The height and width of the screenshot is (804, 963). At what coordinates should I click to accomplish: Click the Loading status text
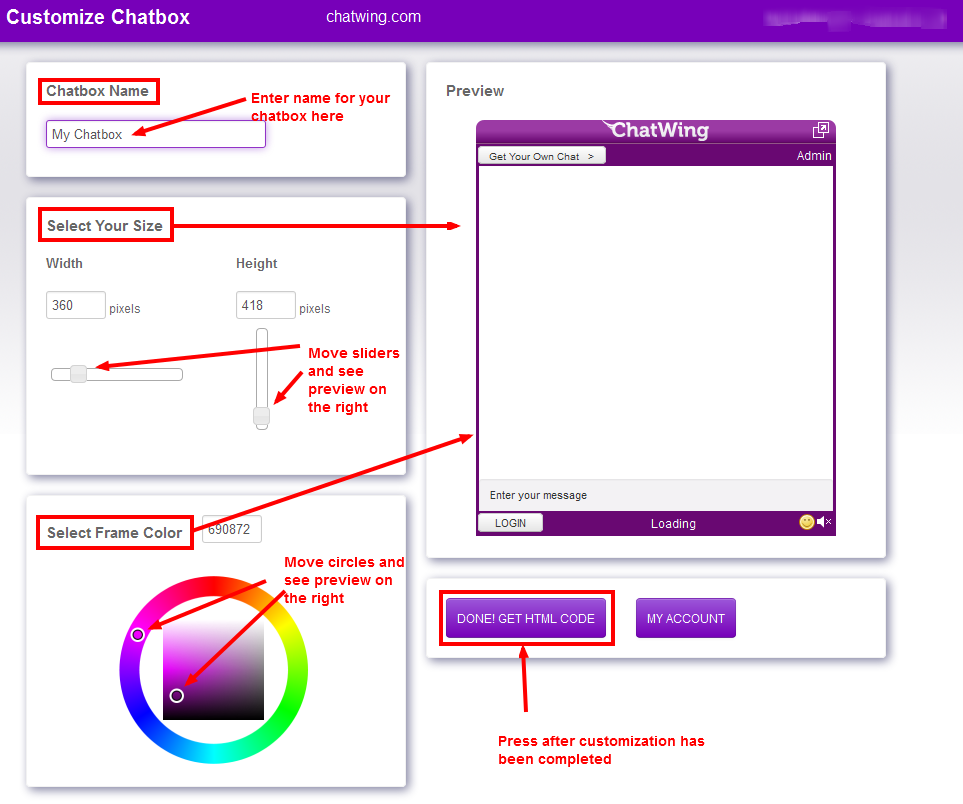[673, 523]
